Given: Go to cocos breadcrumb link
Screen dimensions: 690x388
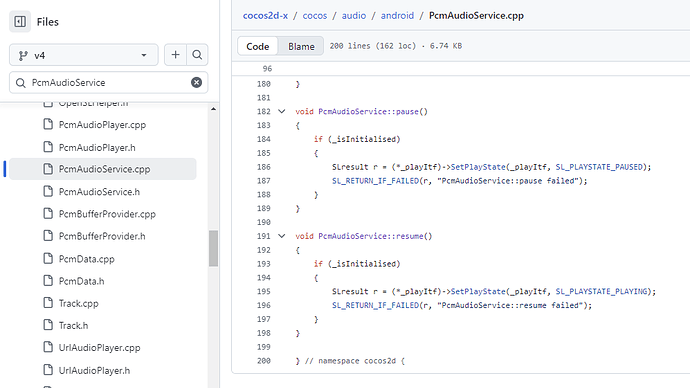Looking at the screenshot, I should click(x=315, y=15).
